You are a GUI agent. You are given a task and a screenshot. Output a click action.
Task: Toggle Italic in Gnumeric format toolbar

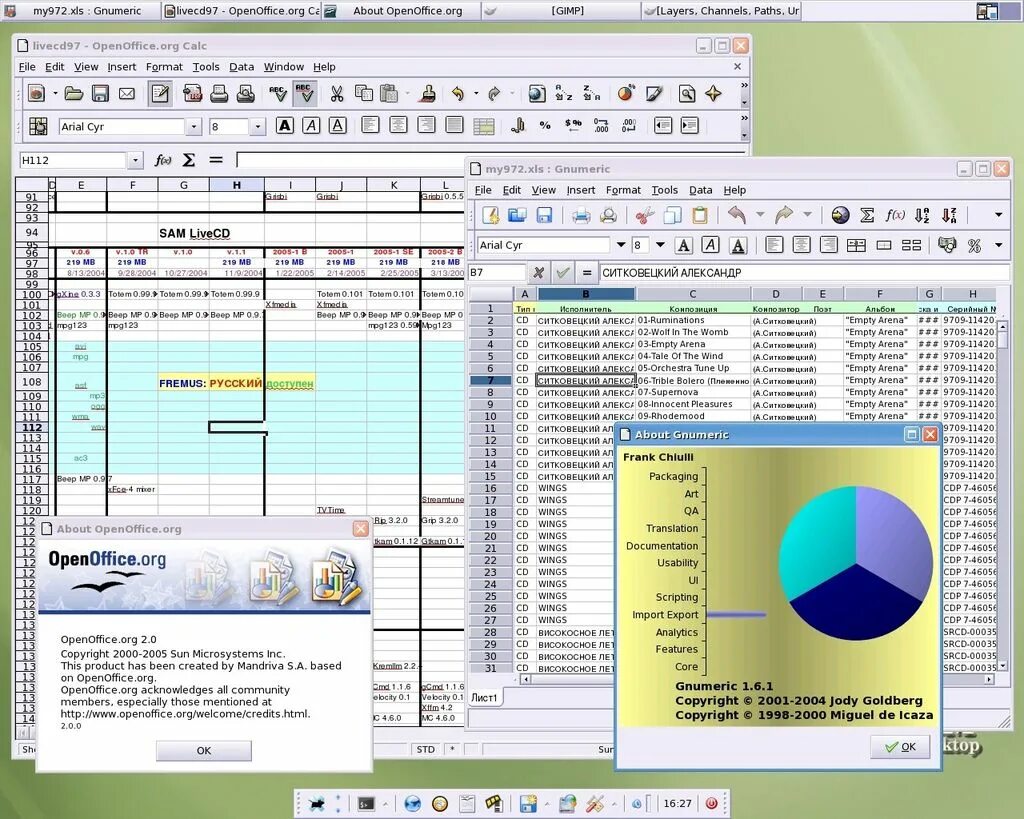point(711,245)
